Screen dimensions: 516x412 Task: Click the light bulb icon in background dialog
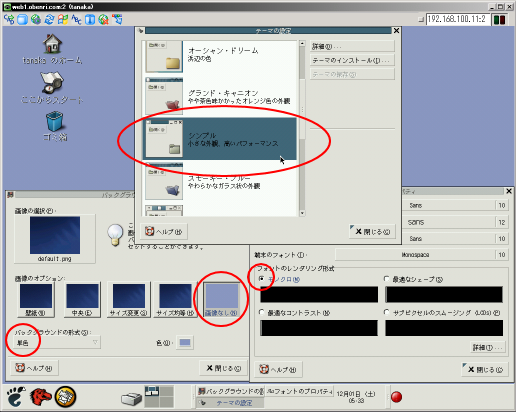[x=115, y=235]
